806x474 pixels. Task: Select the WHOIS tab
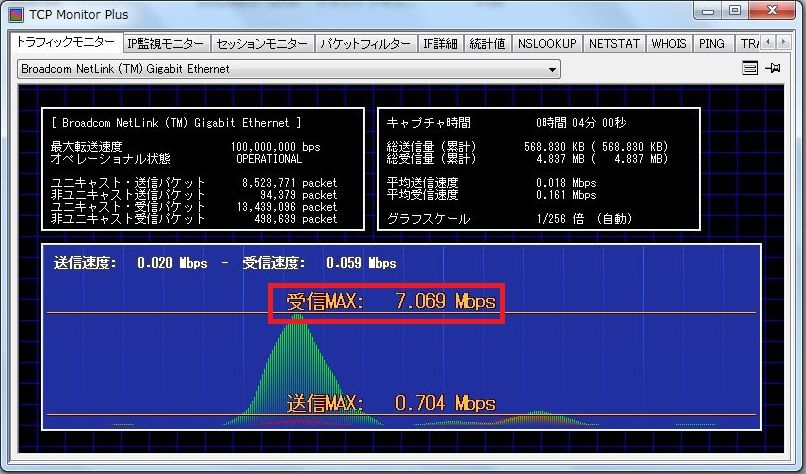[x=669, y=44]
